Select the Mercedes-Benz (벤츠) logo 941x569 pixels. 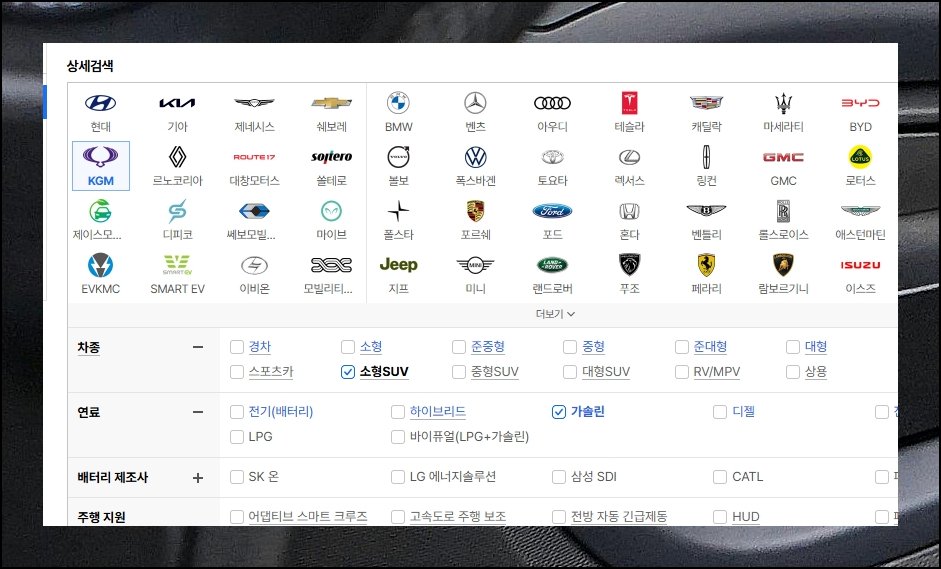tap(475, 103)
